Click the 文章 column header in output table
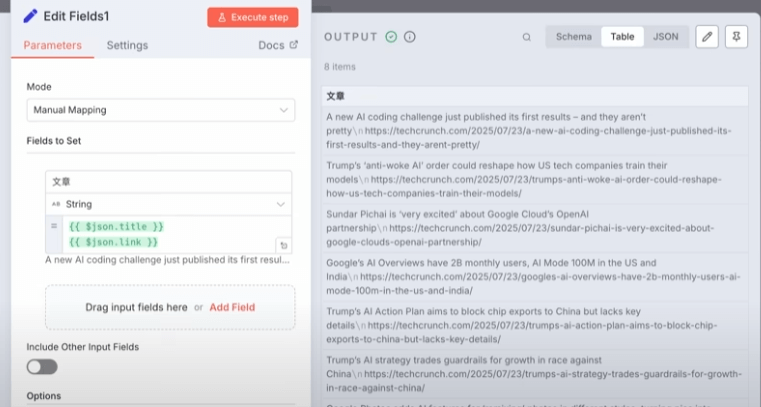This screenshot has height=407, width=761. coord(336,96)
